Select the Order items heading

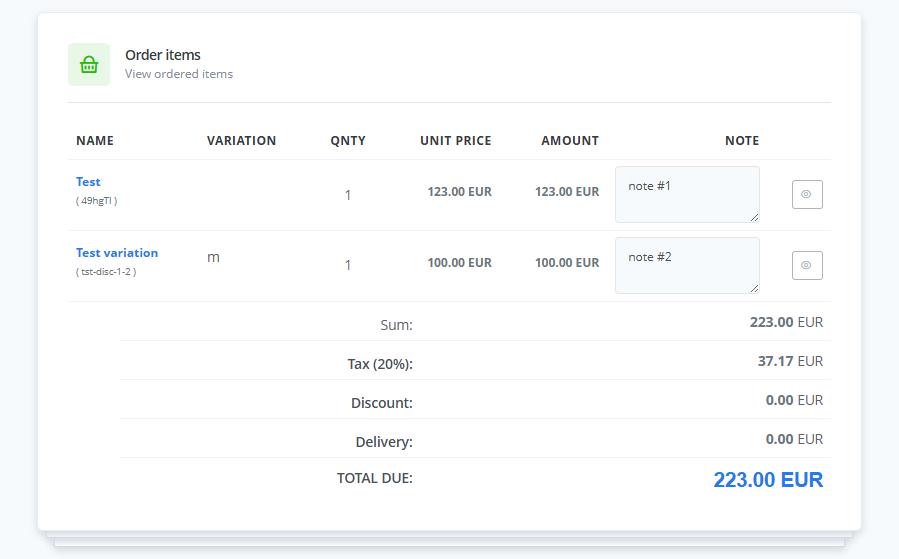163,55
